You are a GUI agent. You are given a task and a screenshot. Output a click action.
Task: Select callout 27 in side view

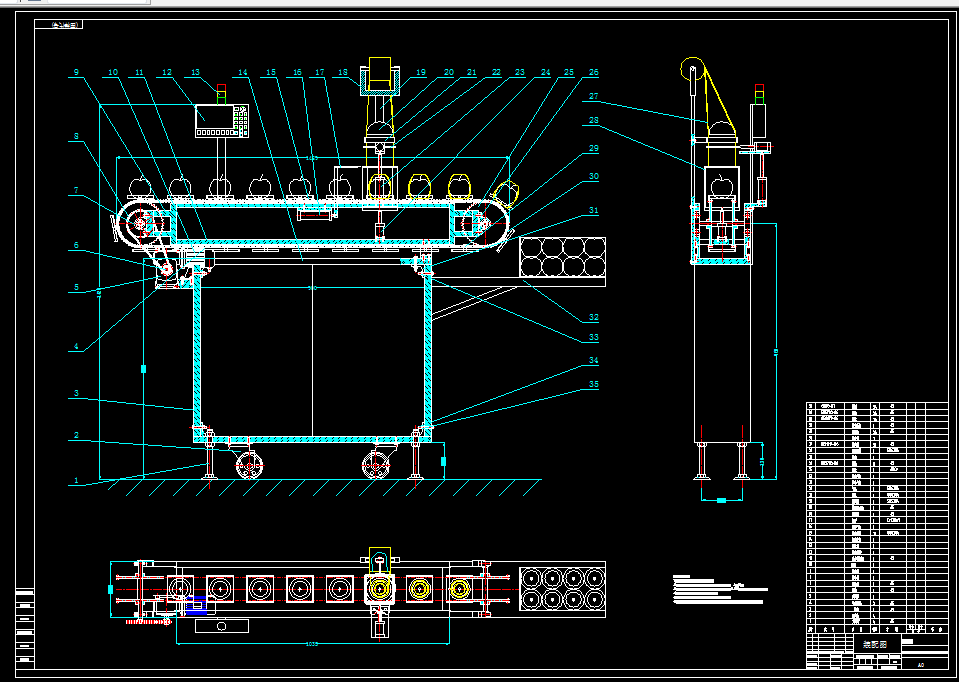[593, 96]
